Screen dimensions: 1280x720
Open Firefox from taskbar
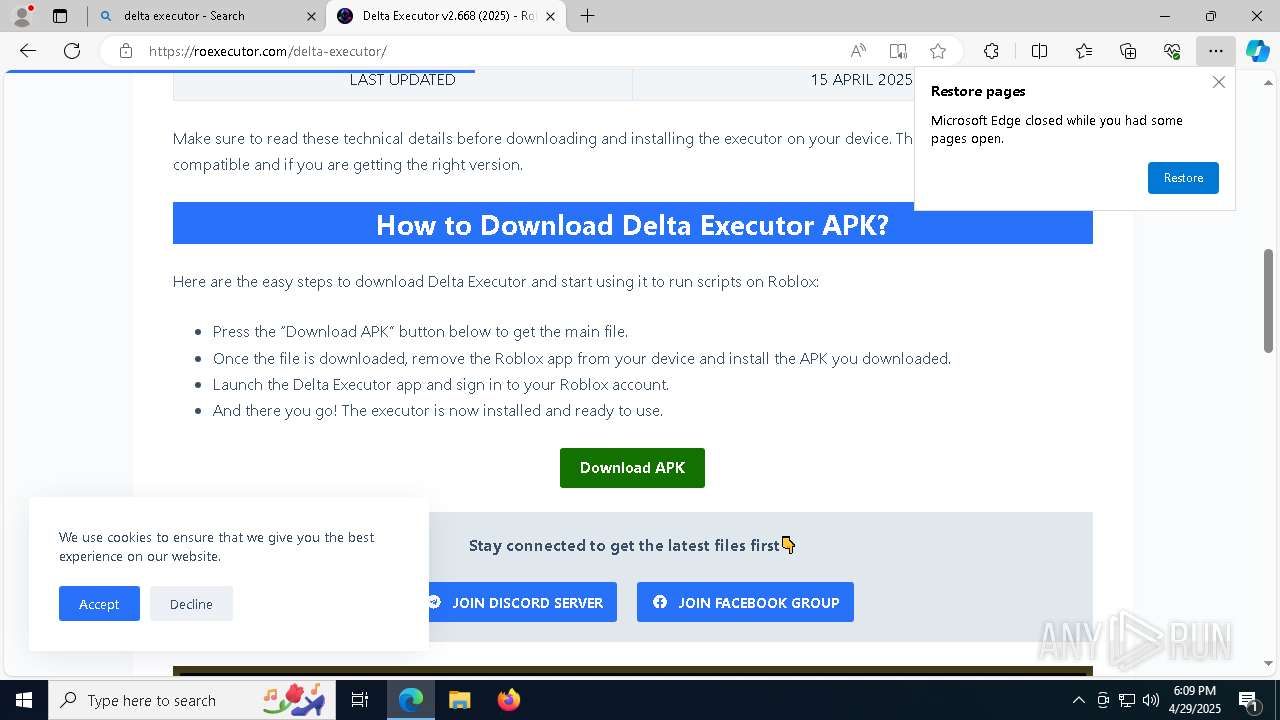tap(508, 700)
